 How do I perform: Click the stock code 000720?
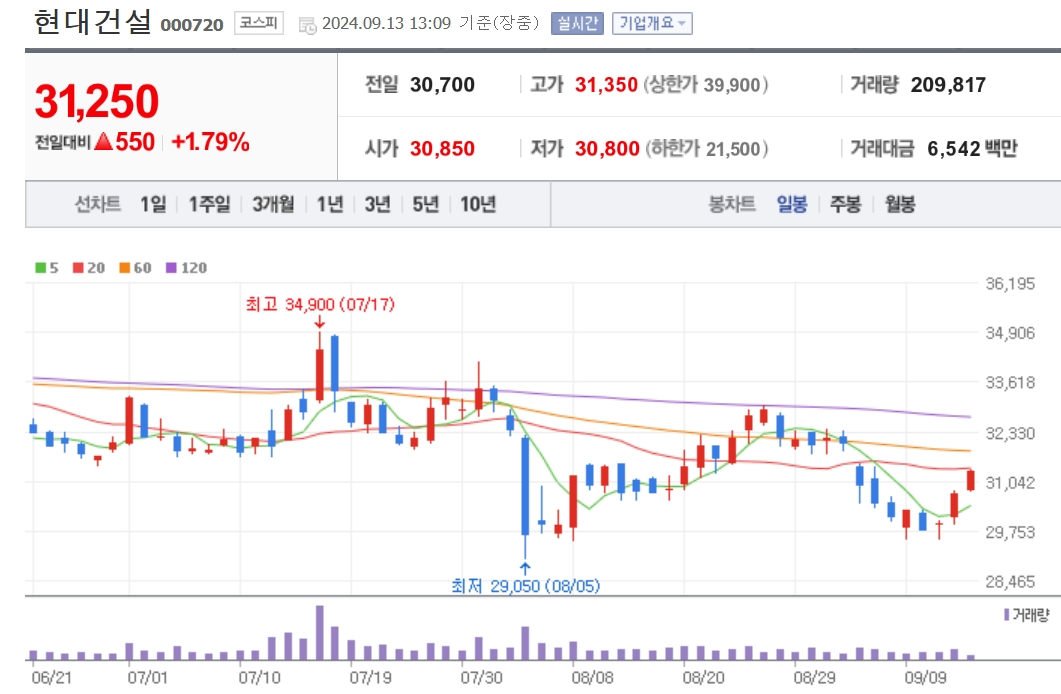point(191,25)
